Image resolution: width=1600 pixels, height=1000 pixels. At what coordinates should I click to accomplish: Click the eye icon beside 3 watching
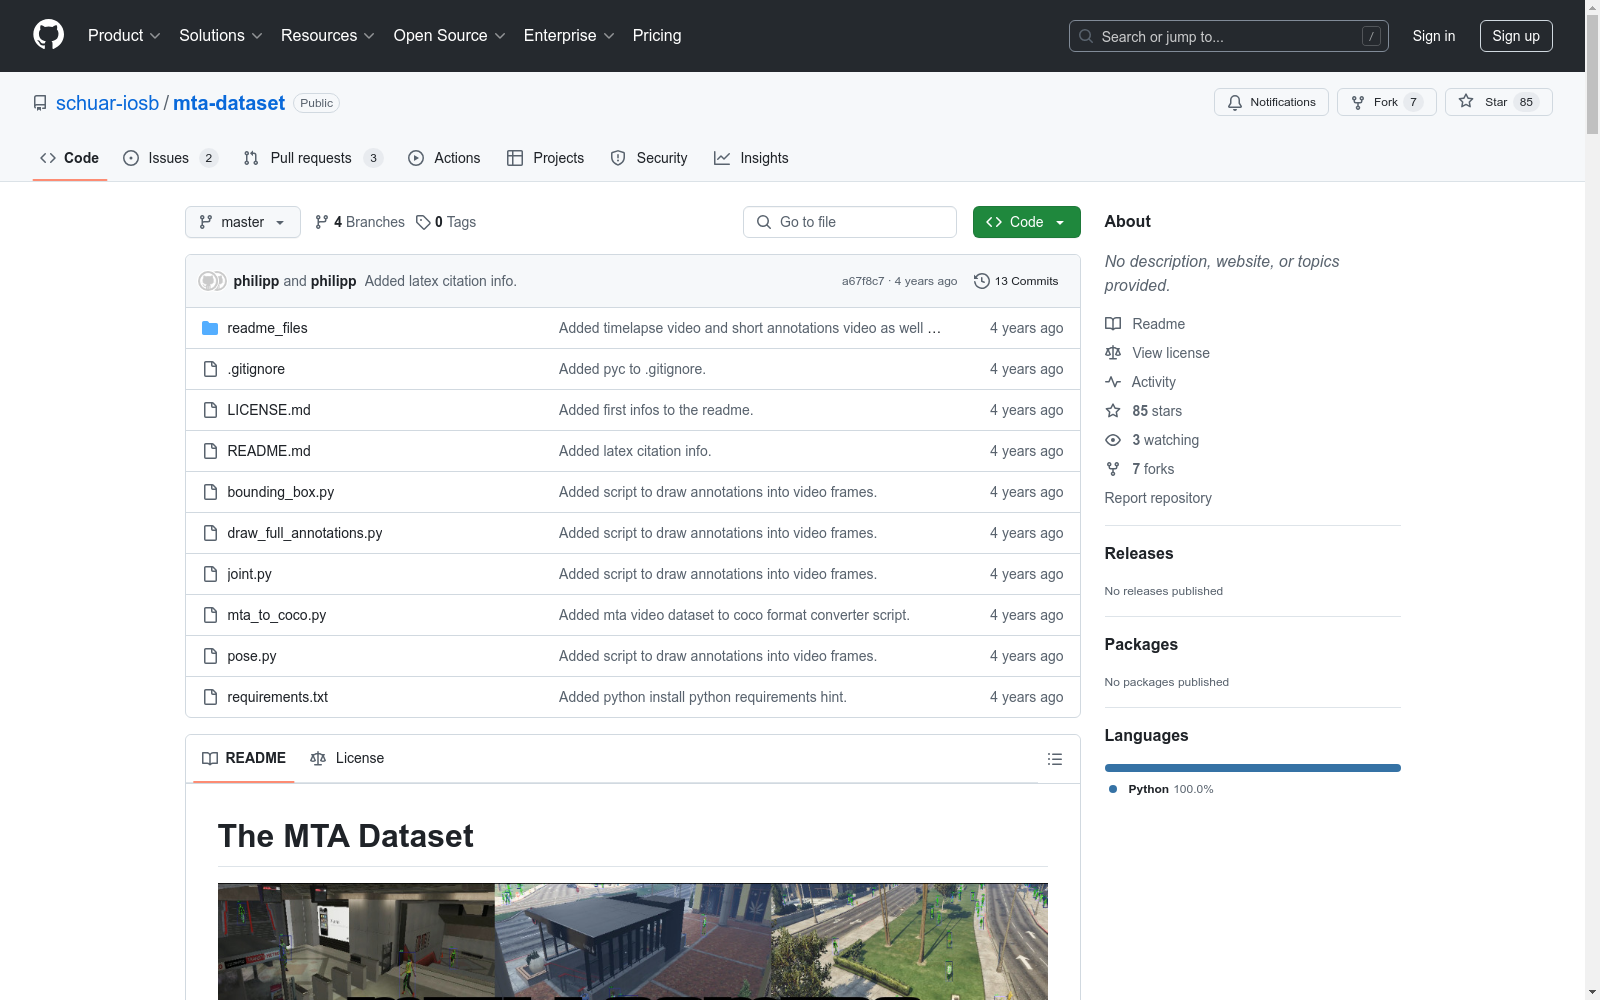tap(1113, 440)
